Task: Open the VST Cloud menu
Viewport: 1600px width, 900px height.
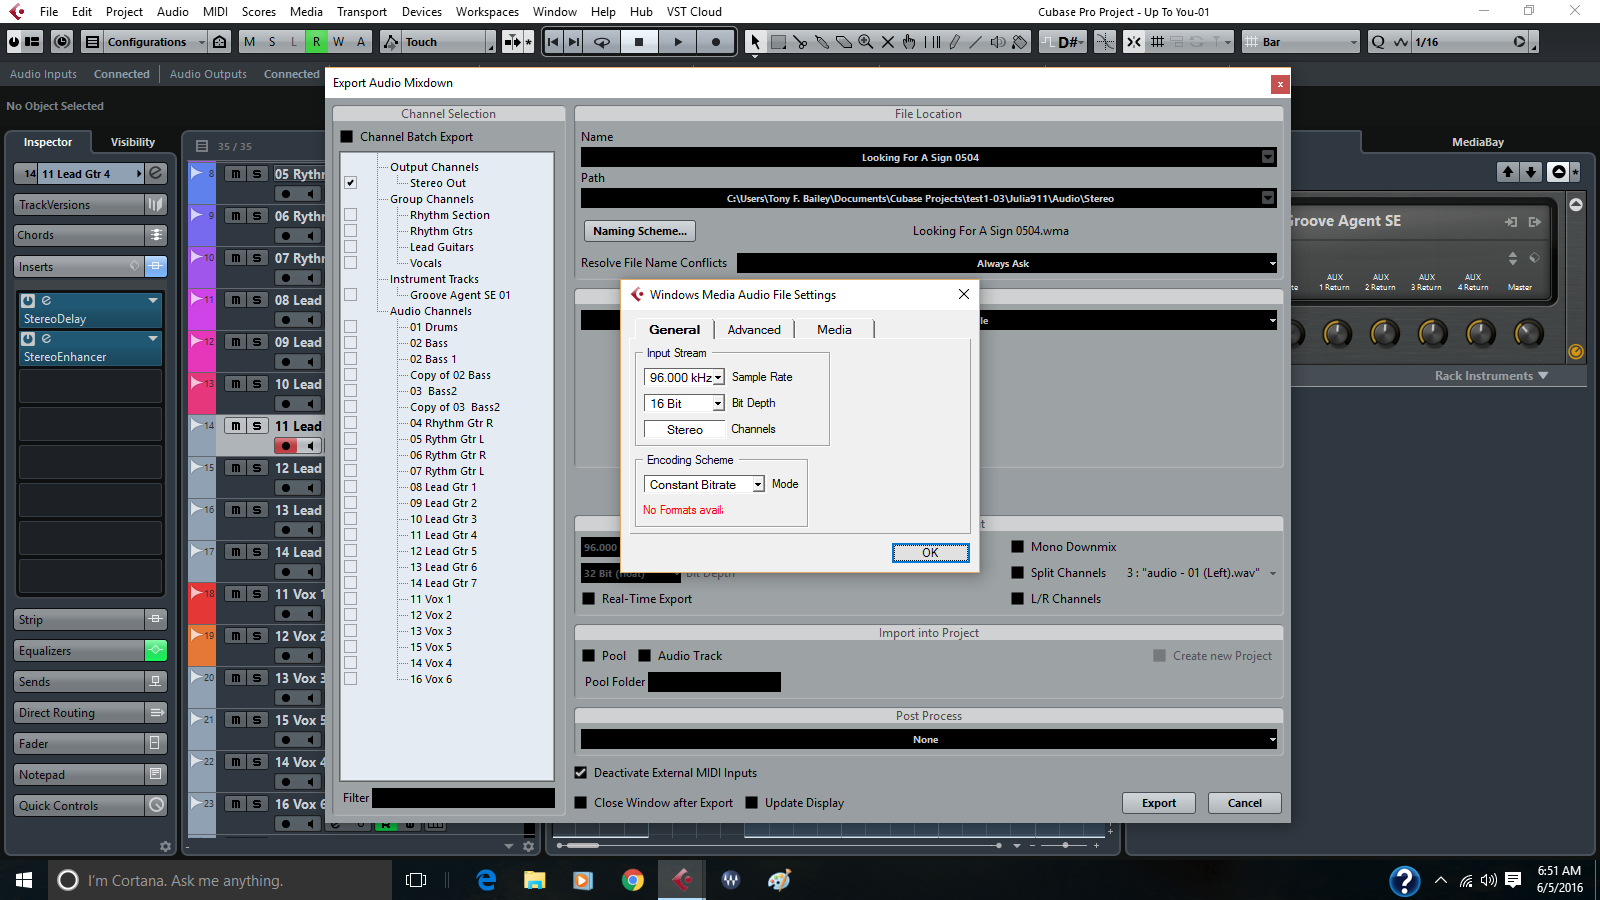Action: (694, 12)
